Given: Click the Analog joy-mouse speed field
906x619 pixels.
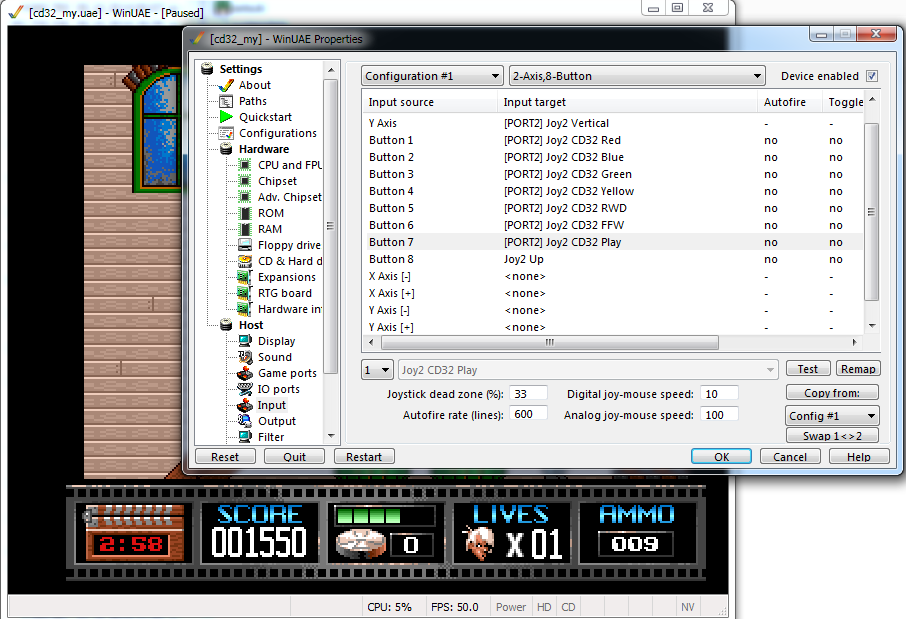Looking at the screenshot, I should click(719, 414).
